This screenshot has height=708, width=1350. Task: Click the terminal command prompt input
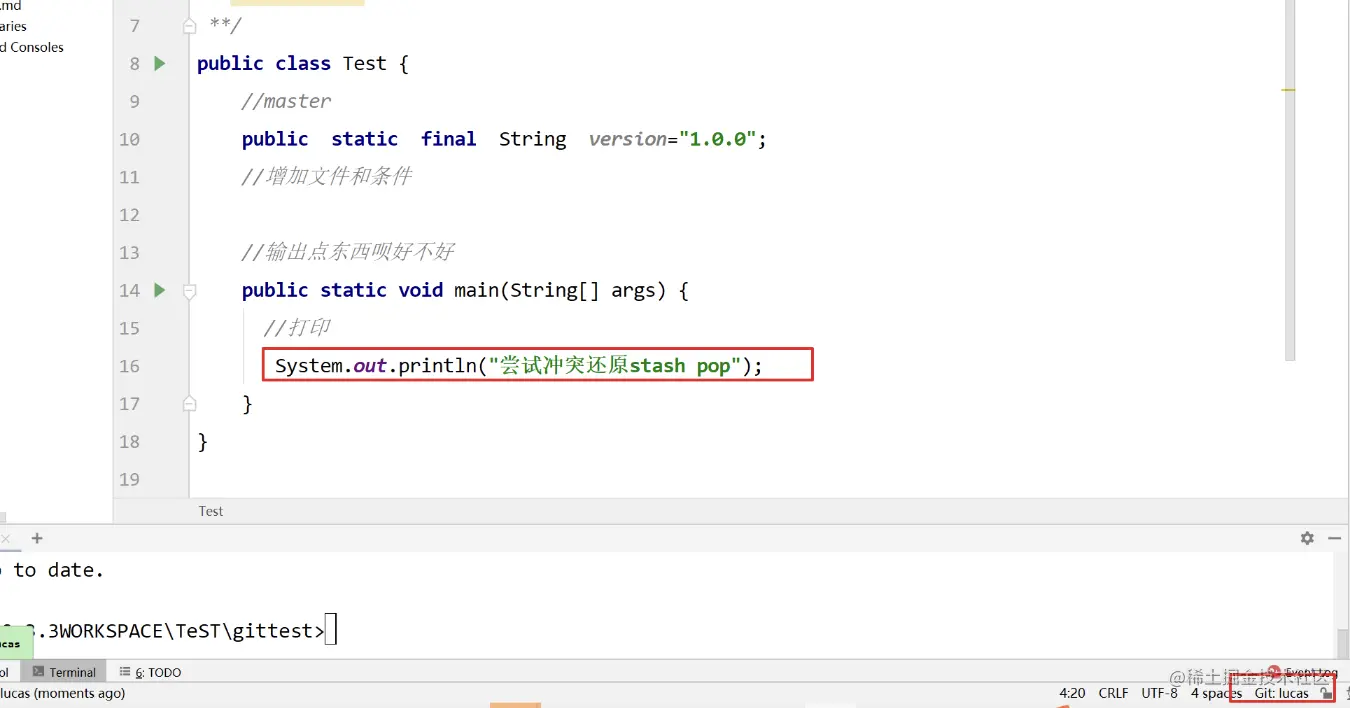[331, 631]
